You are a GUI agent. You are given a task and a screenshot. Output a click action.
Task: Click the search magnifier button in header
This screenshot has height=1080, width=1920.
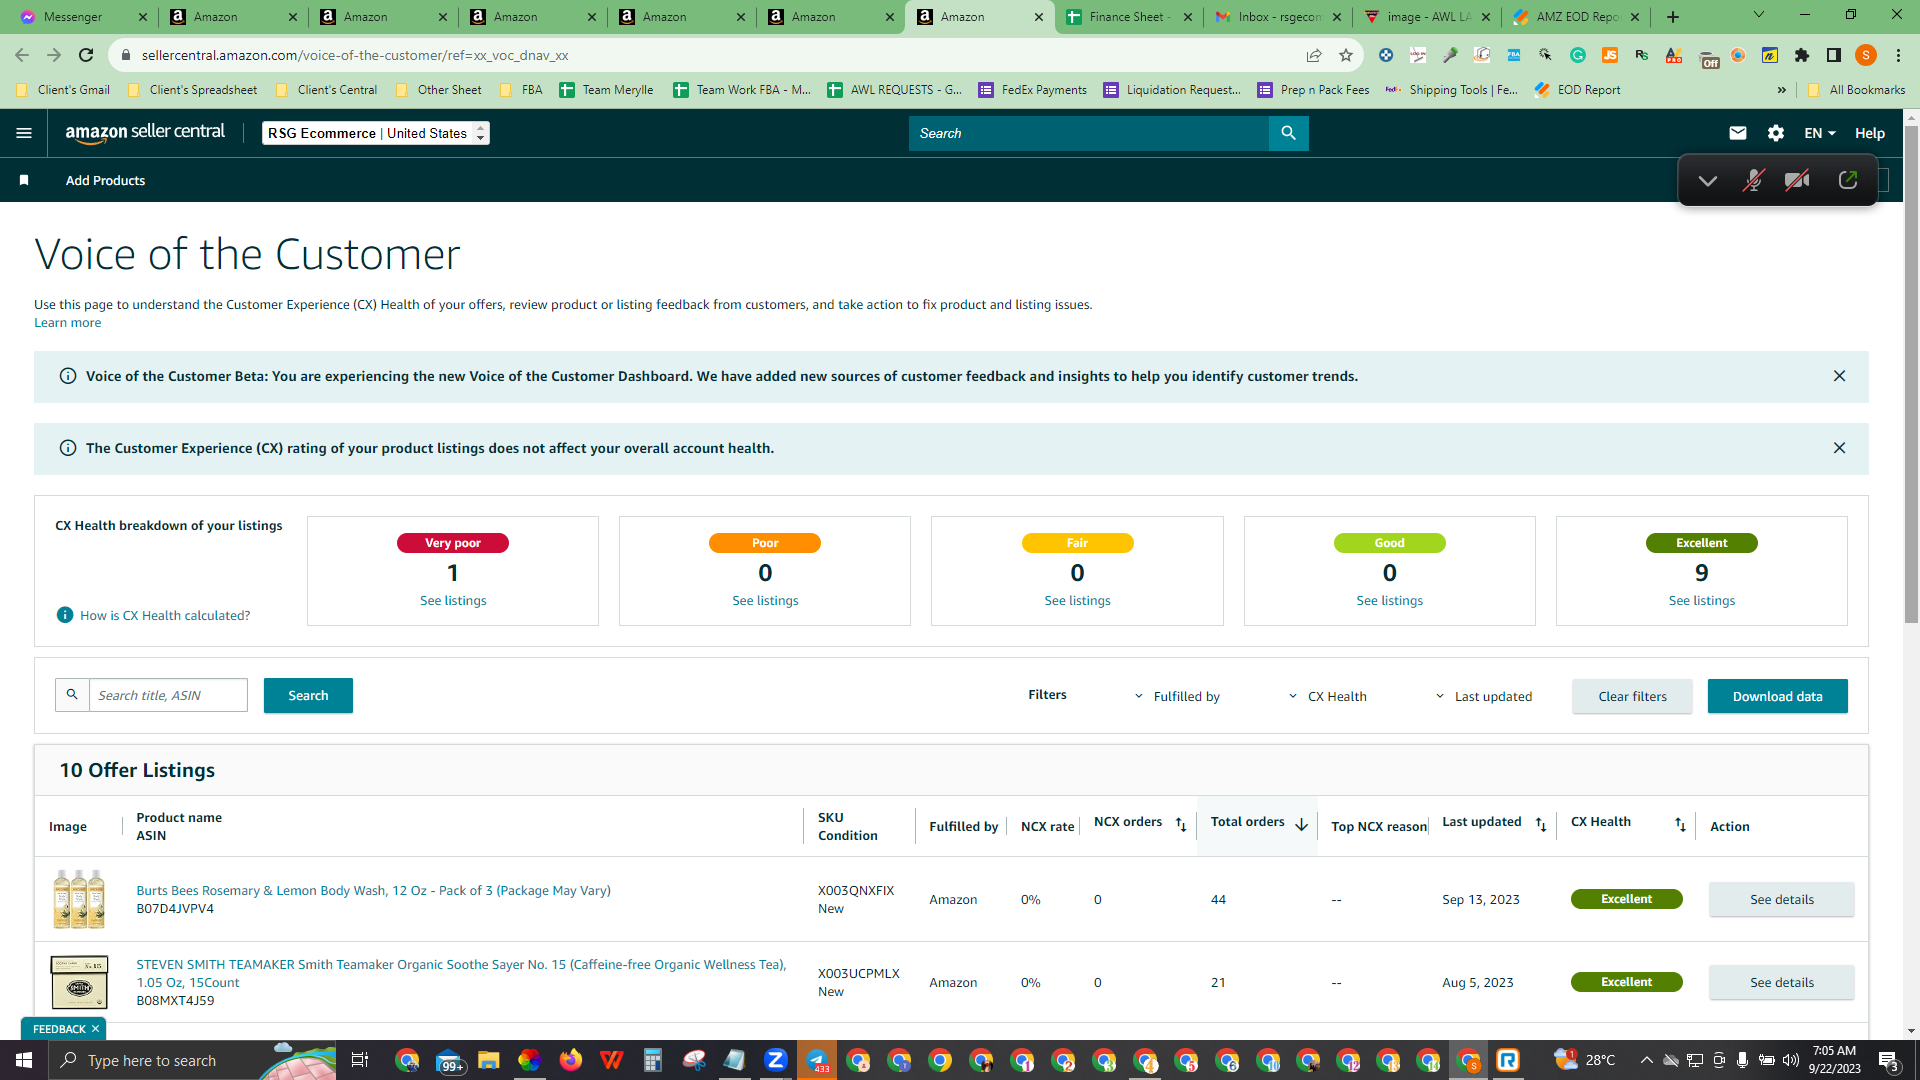pyautogui.click(x=1288, y=133)
